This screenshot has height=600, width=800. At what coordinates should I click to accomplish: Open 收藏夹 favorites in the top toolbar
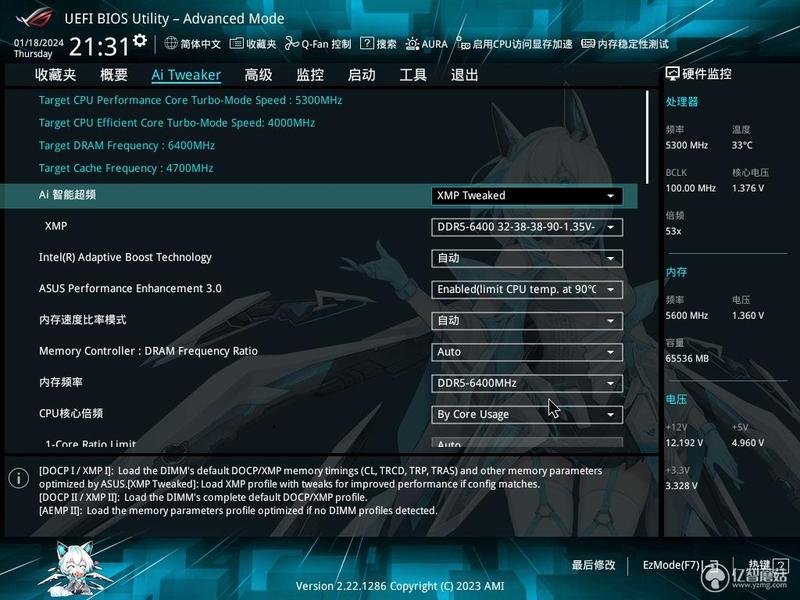point(253,44)
